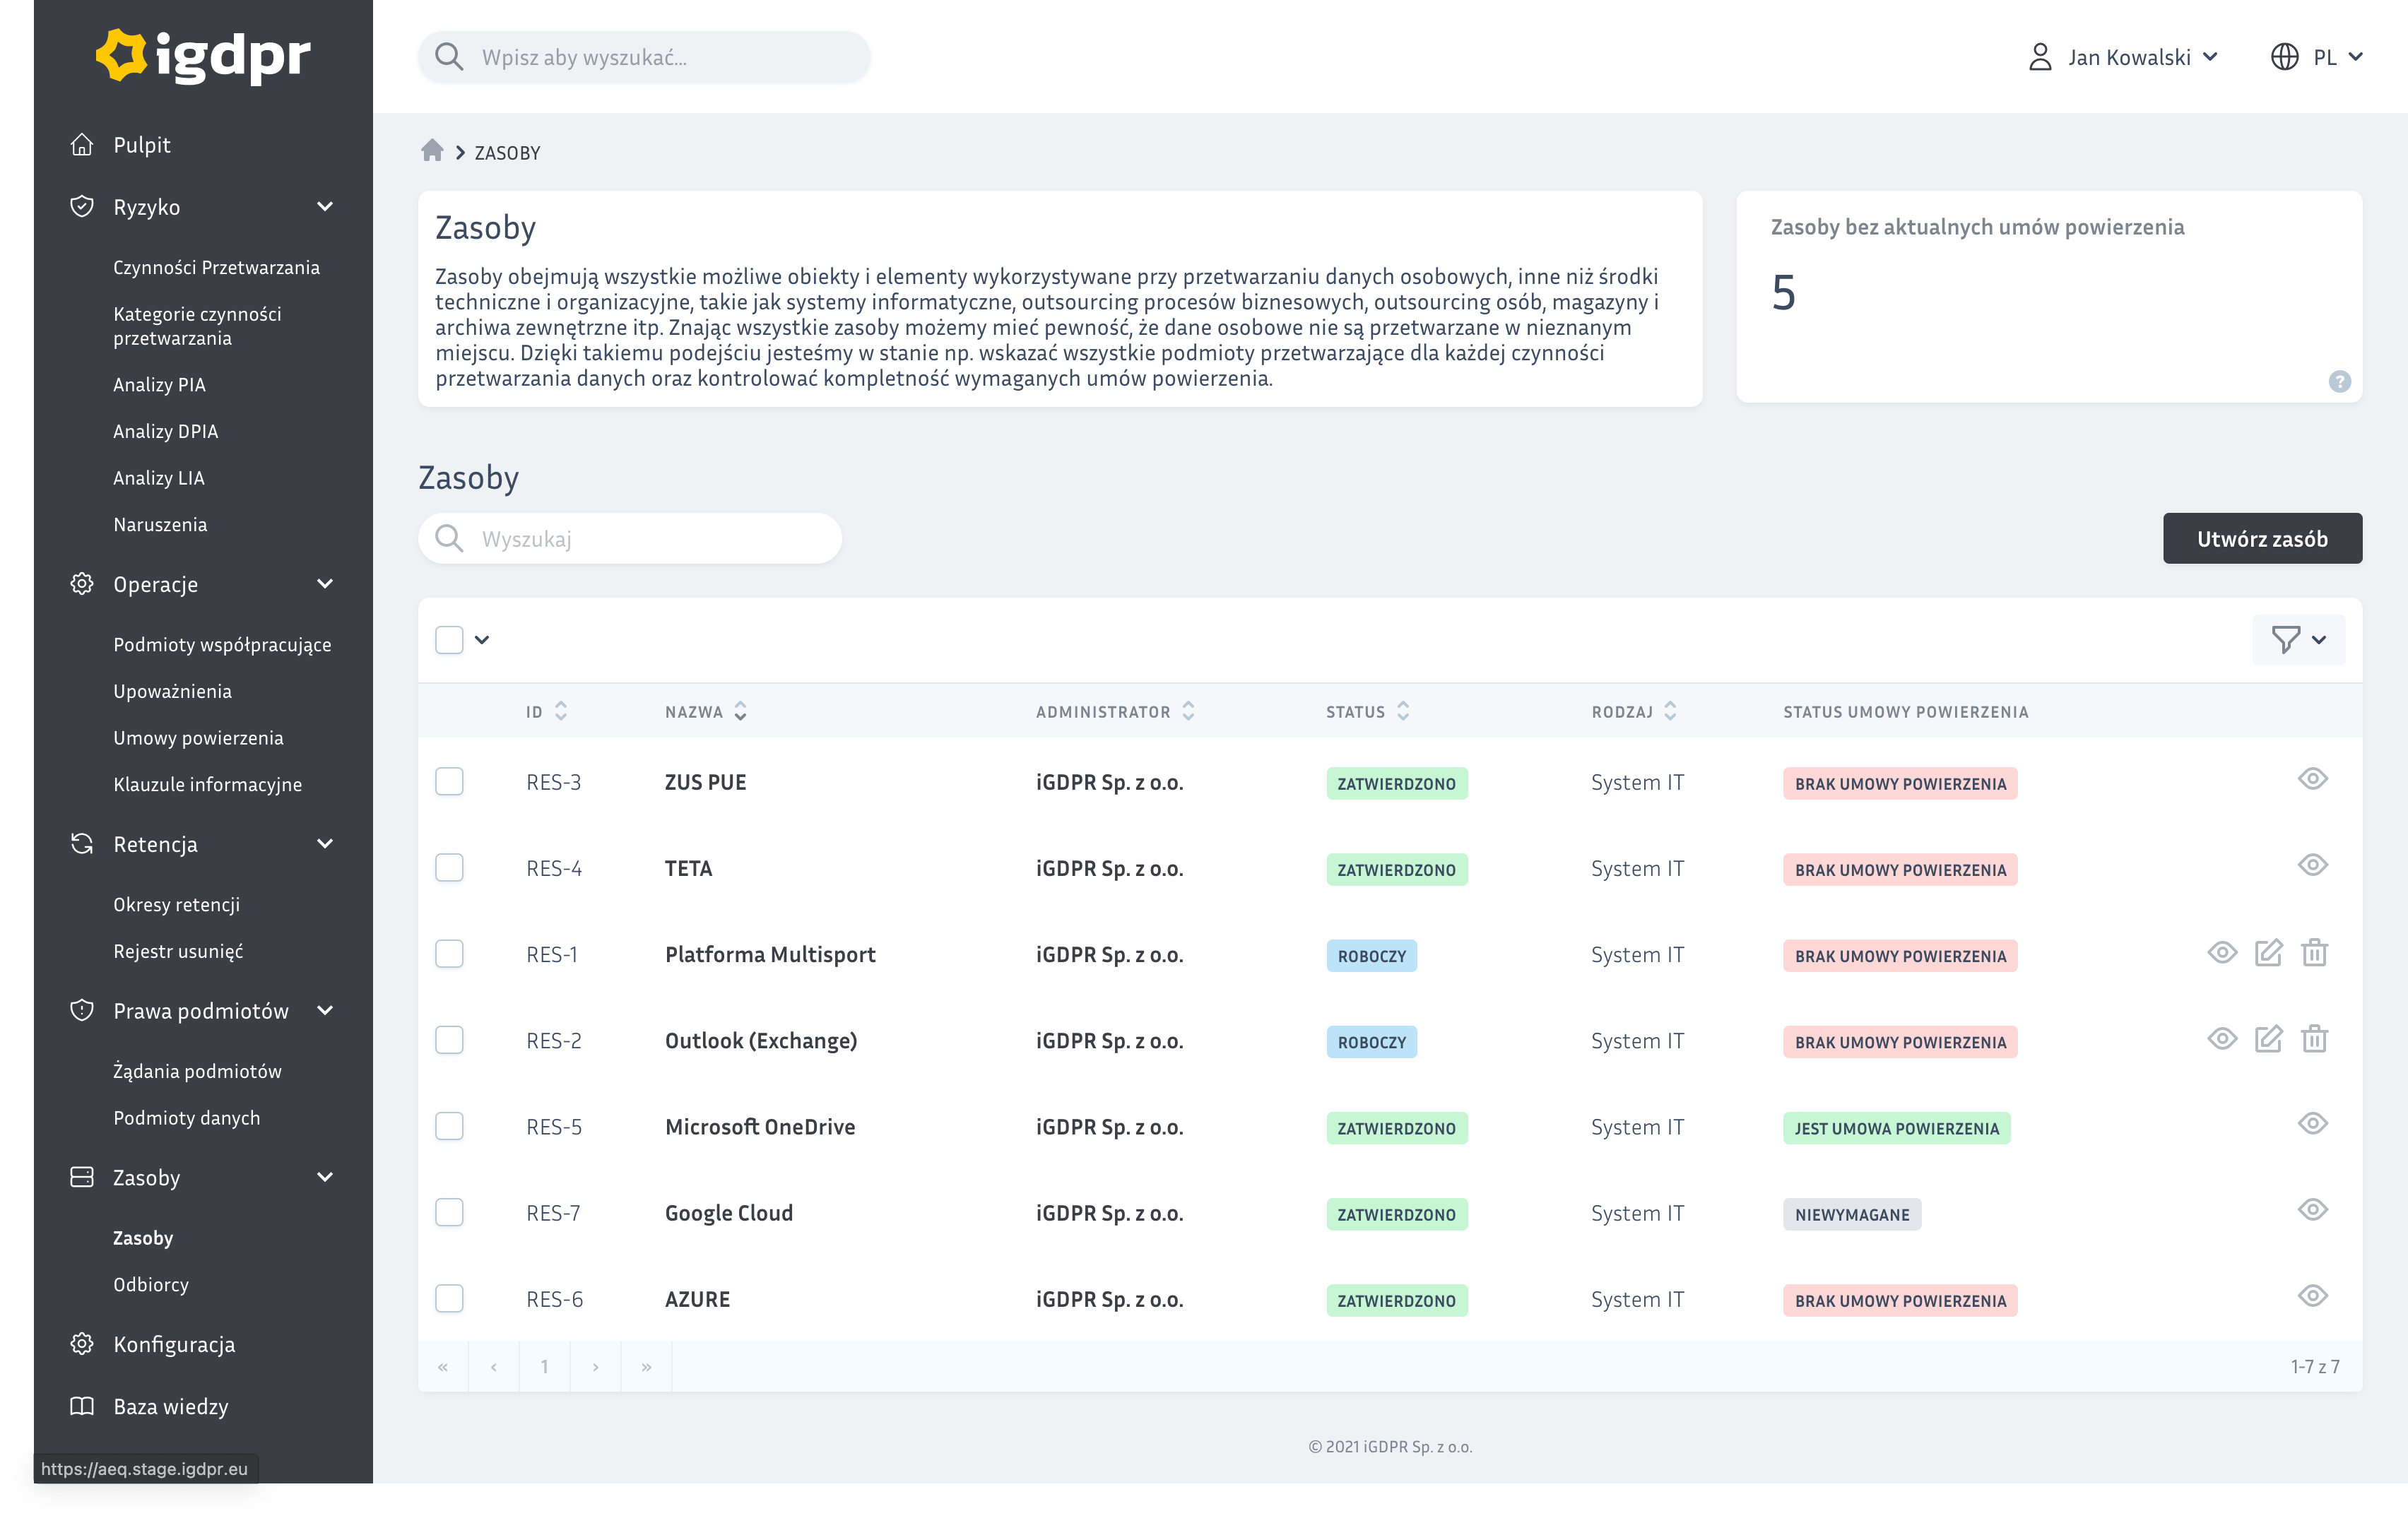The width and height of the screenshot is (2408, 1523).
Task: Open preview of Platforma Multisport via the eye icon
Action: click(x=2222, y=953)
